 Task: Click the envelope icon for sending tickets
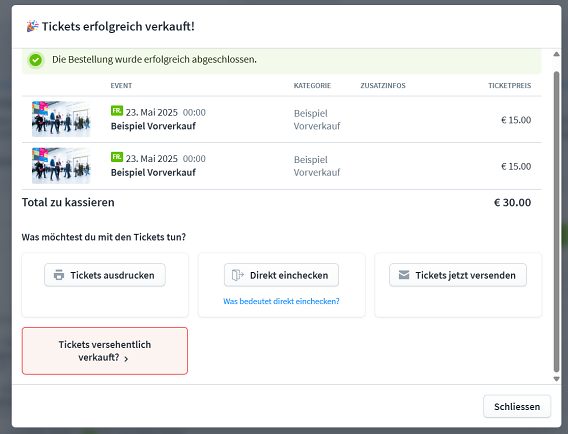(404, 275)
